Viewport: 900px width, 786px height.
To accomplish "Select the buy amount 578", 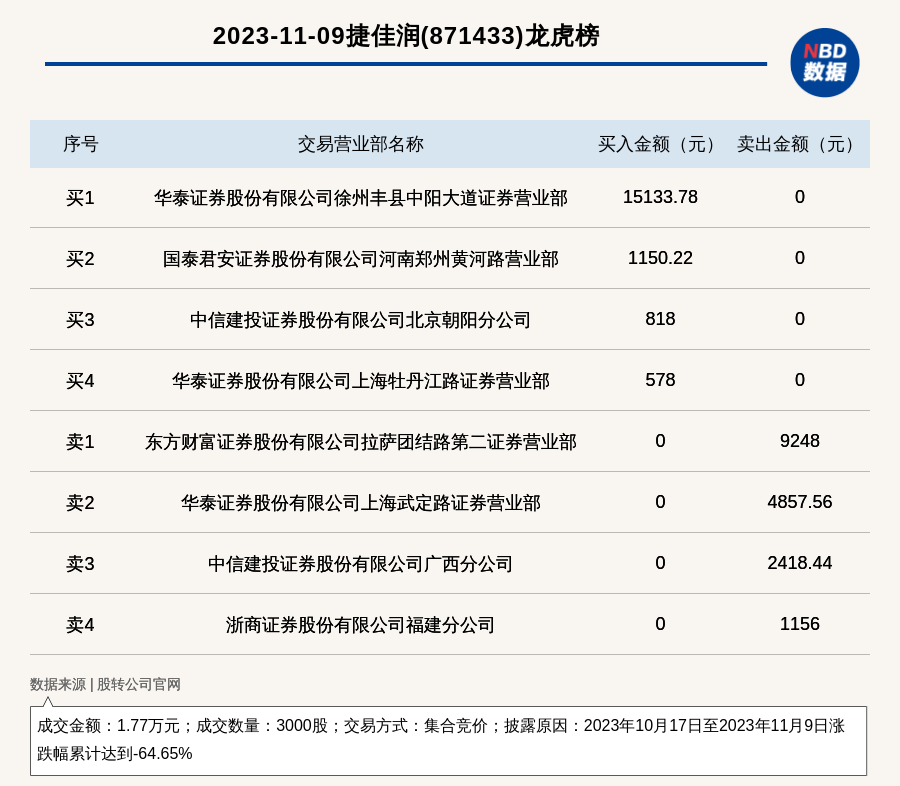I will pos(660,380).
